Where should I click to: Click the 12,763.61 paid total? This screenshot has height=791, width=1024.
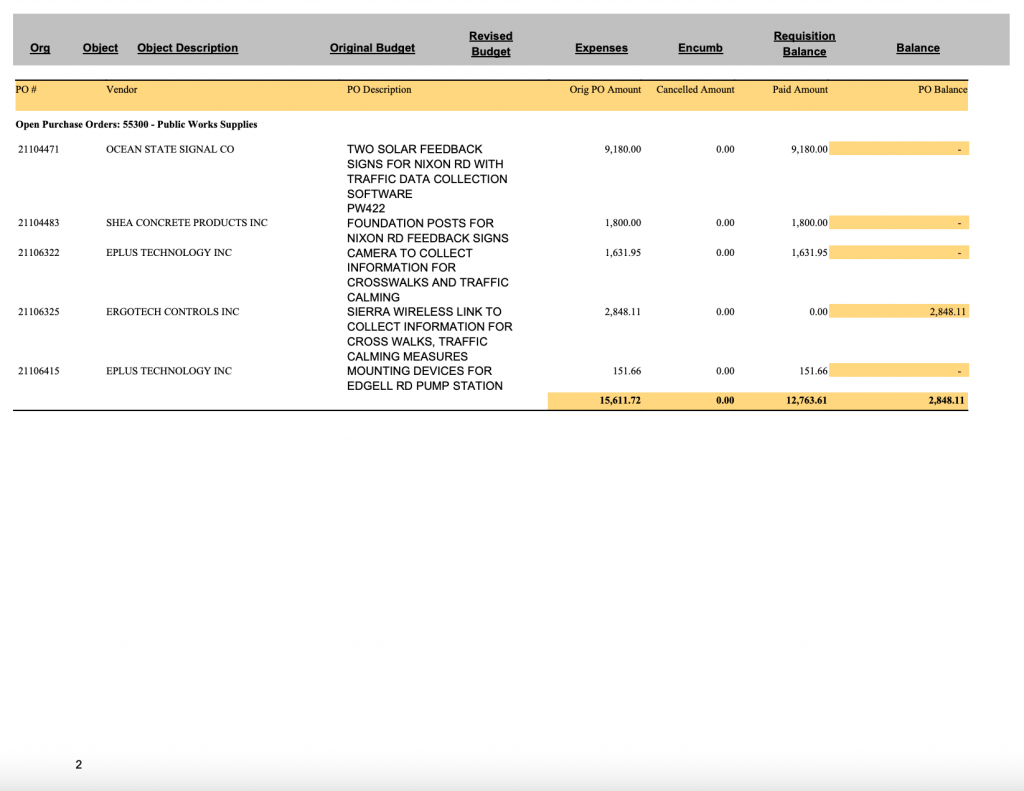[806, 401]
